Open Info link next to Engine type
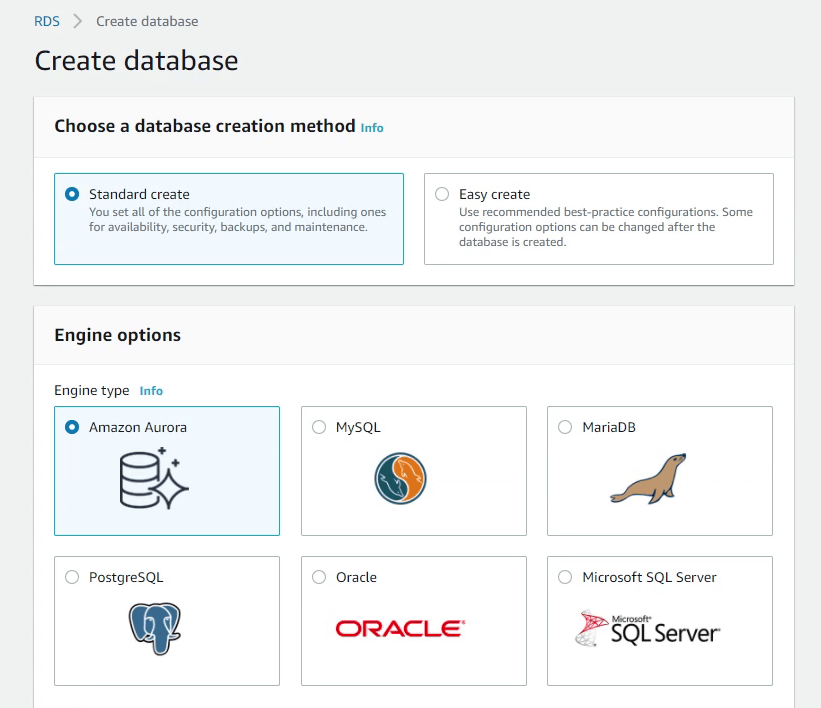 pos(151,391)
